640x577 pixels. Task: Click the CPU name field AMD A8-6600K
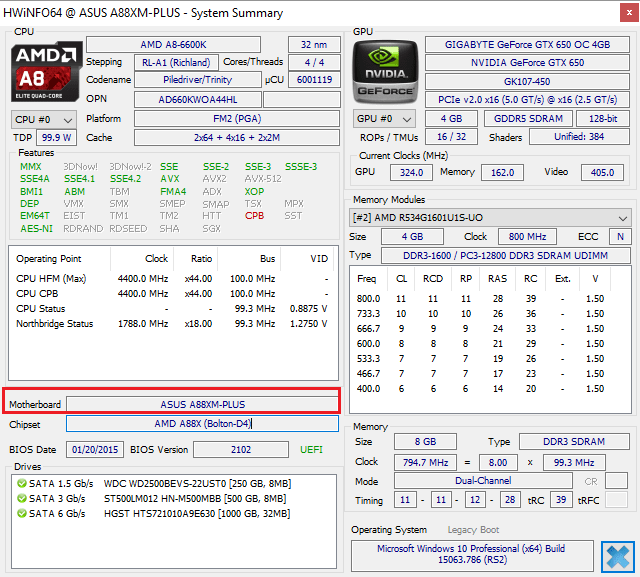click(x=173, y=44)
